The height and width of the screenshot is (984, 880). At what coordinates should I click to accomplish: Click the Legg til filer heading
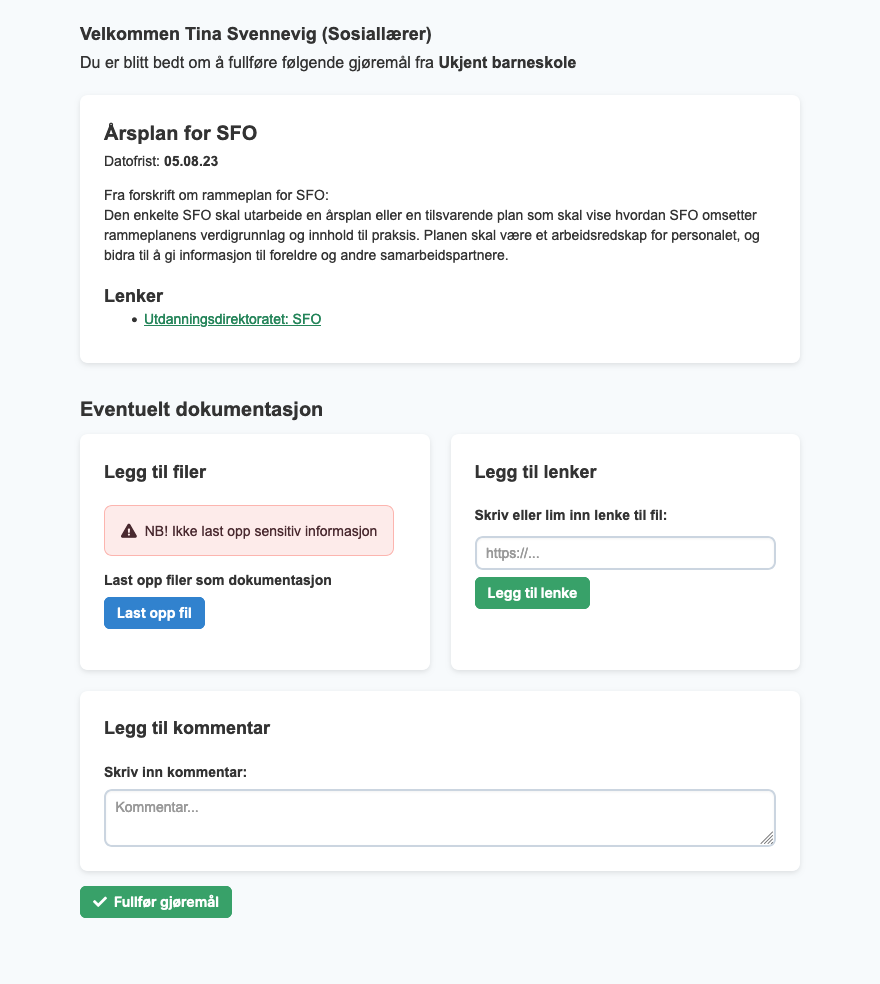point(155,472)
